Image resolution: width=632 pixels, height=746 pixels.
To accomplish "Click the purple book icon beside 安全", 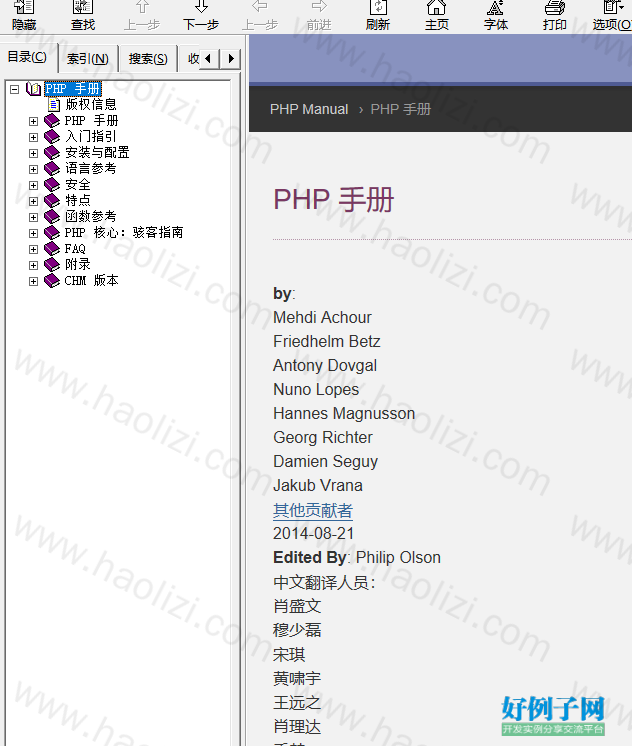I will coord(51,185).
